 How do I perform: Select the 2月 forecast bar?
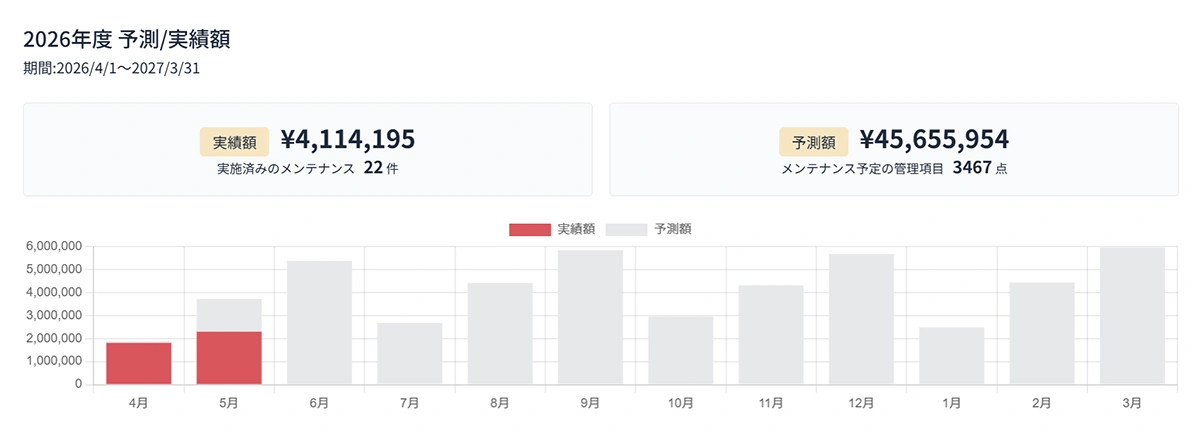point(1042,334)
